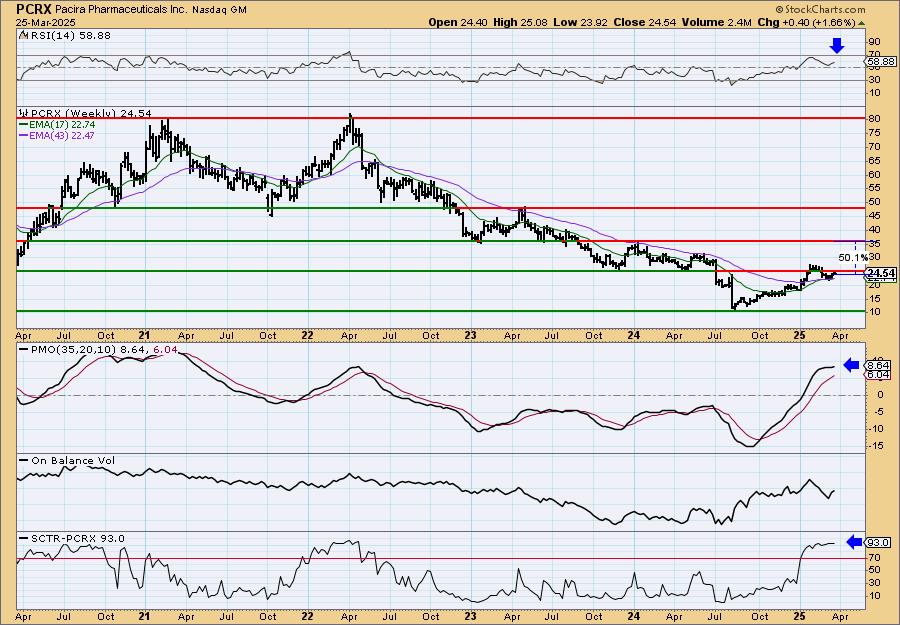Click year 24 label on the bottom time axis
The image size is (900, 625).
pos(634,616)
